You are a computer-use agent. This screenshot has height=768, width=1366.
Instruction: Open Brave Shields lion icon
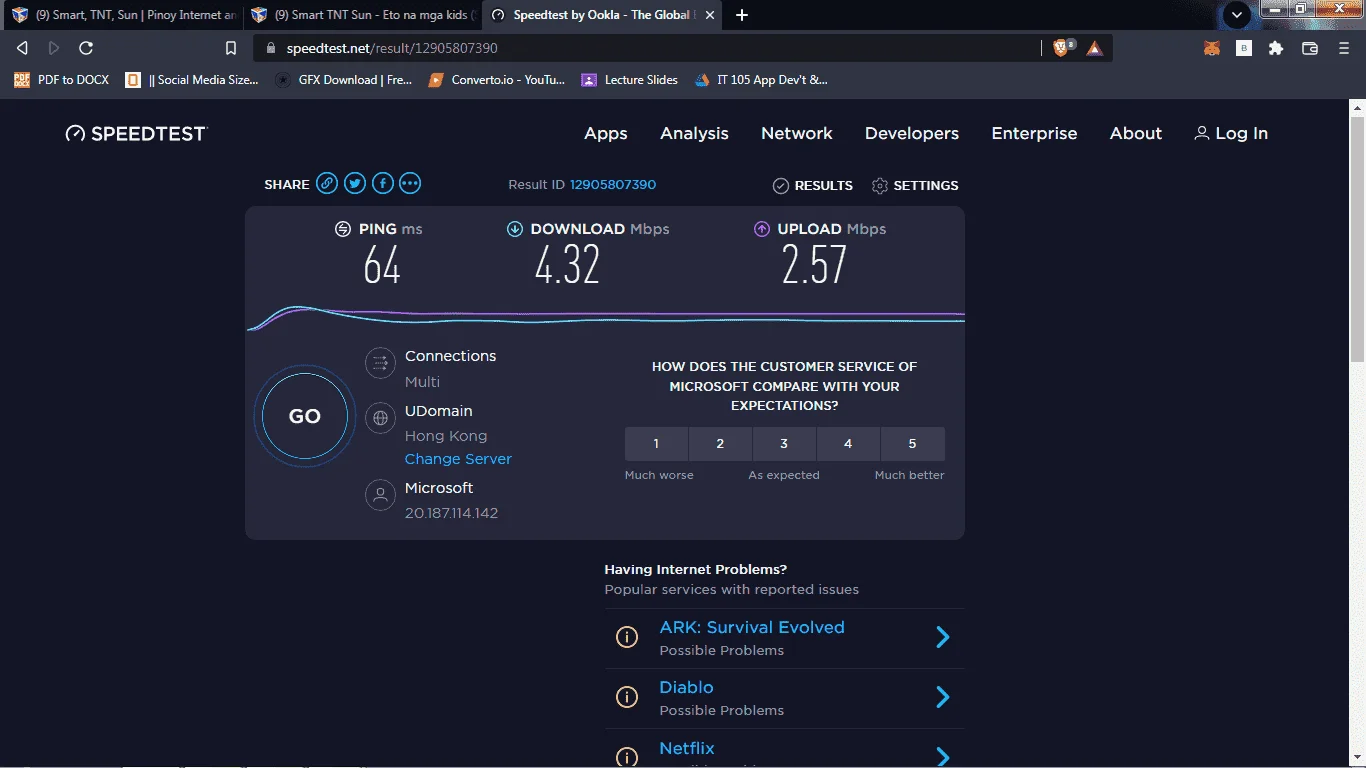[1061, 48]
